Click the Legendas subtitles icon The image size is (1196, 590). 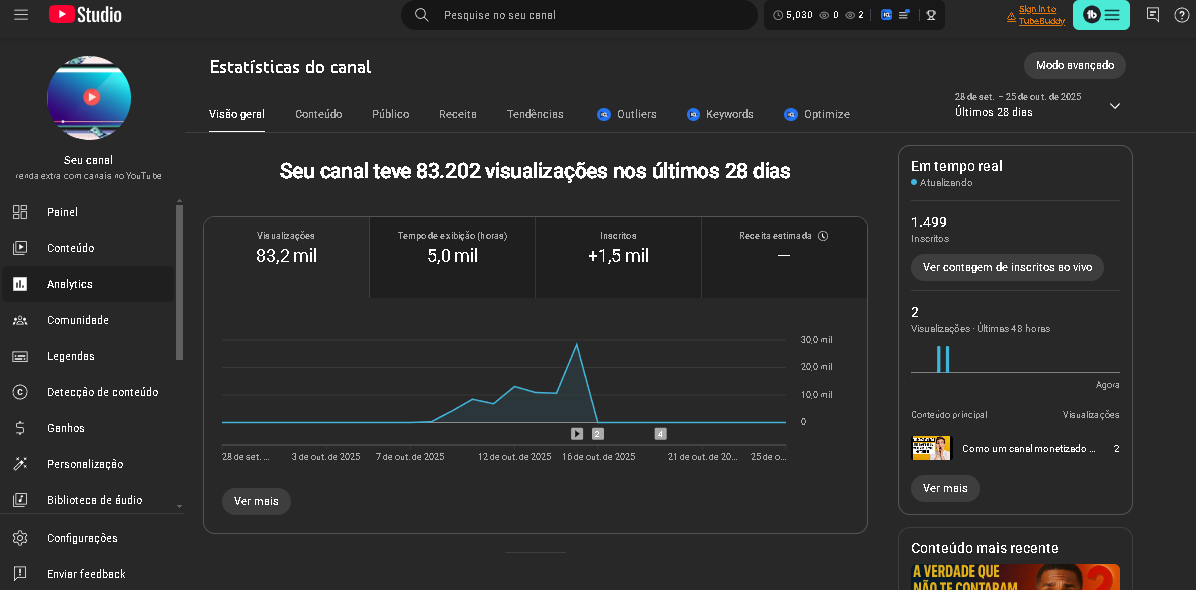point(20,356)
